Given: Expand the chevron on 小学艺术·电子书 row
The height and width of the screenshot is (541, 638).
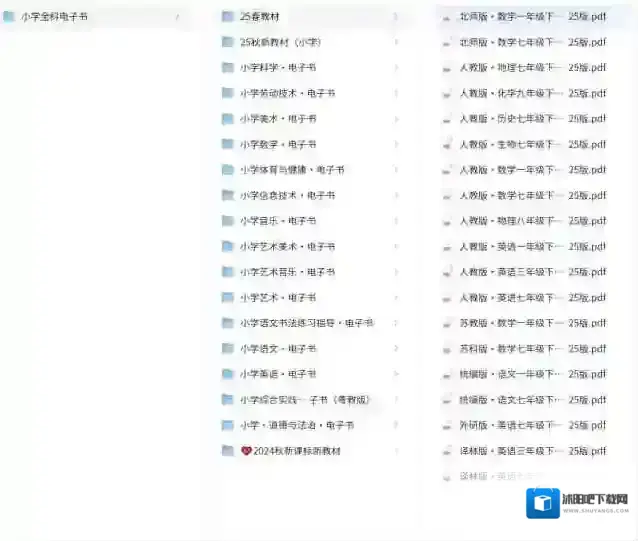Looking at the screenshot, I should pyautogui.click(x=396, y=297).
